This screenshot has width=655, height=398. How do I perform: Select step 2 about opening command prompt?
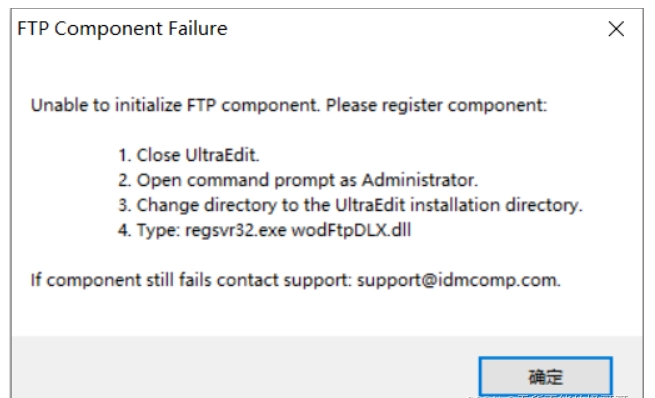point(298,180)
